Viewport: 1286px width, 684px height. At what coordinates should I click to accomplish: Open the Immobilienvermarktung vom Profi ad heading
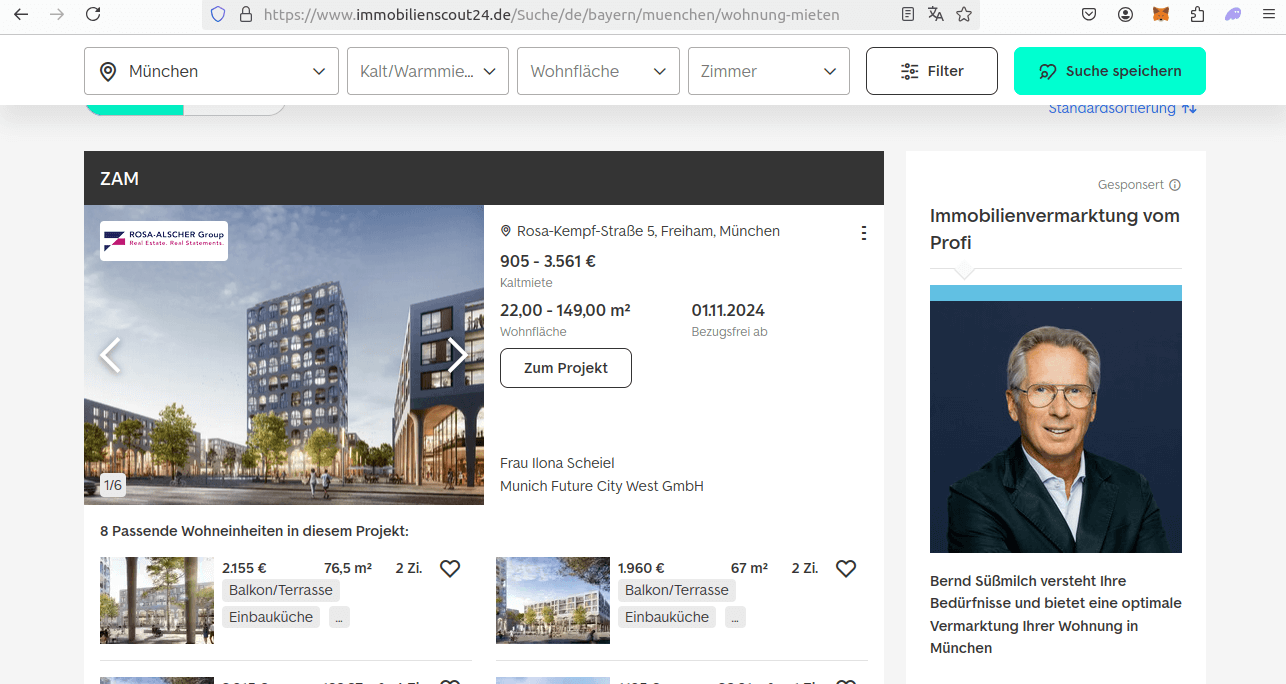1055,229
